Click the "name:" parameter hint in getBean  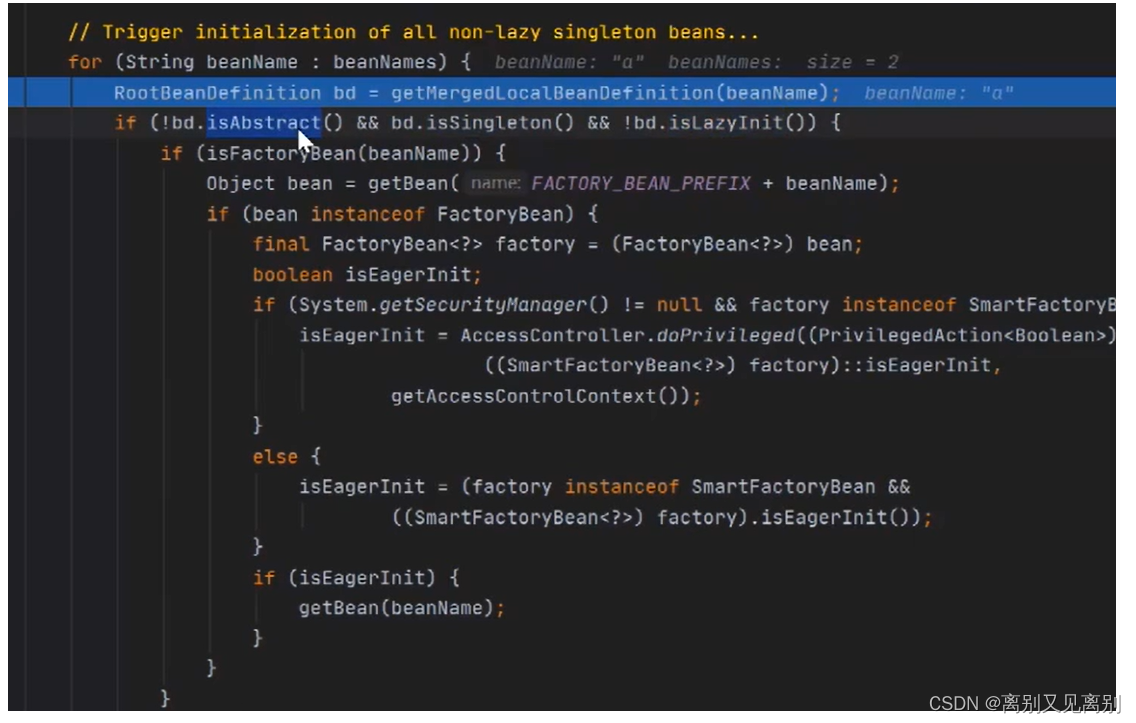(496, 183)
